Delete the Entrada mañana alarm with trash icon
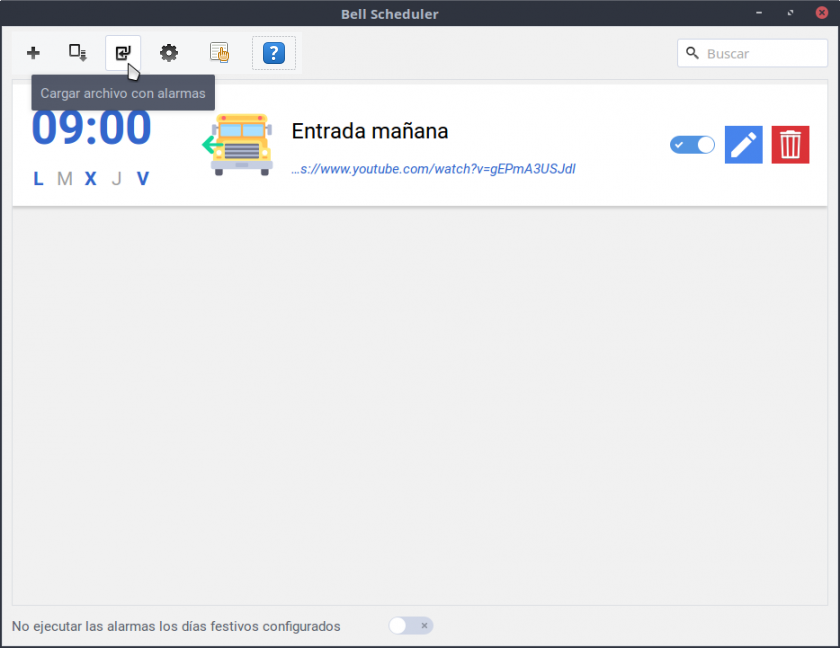 click(790, 145)
